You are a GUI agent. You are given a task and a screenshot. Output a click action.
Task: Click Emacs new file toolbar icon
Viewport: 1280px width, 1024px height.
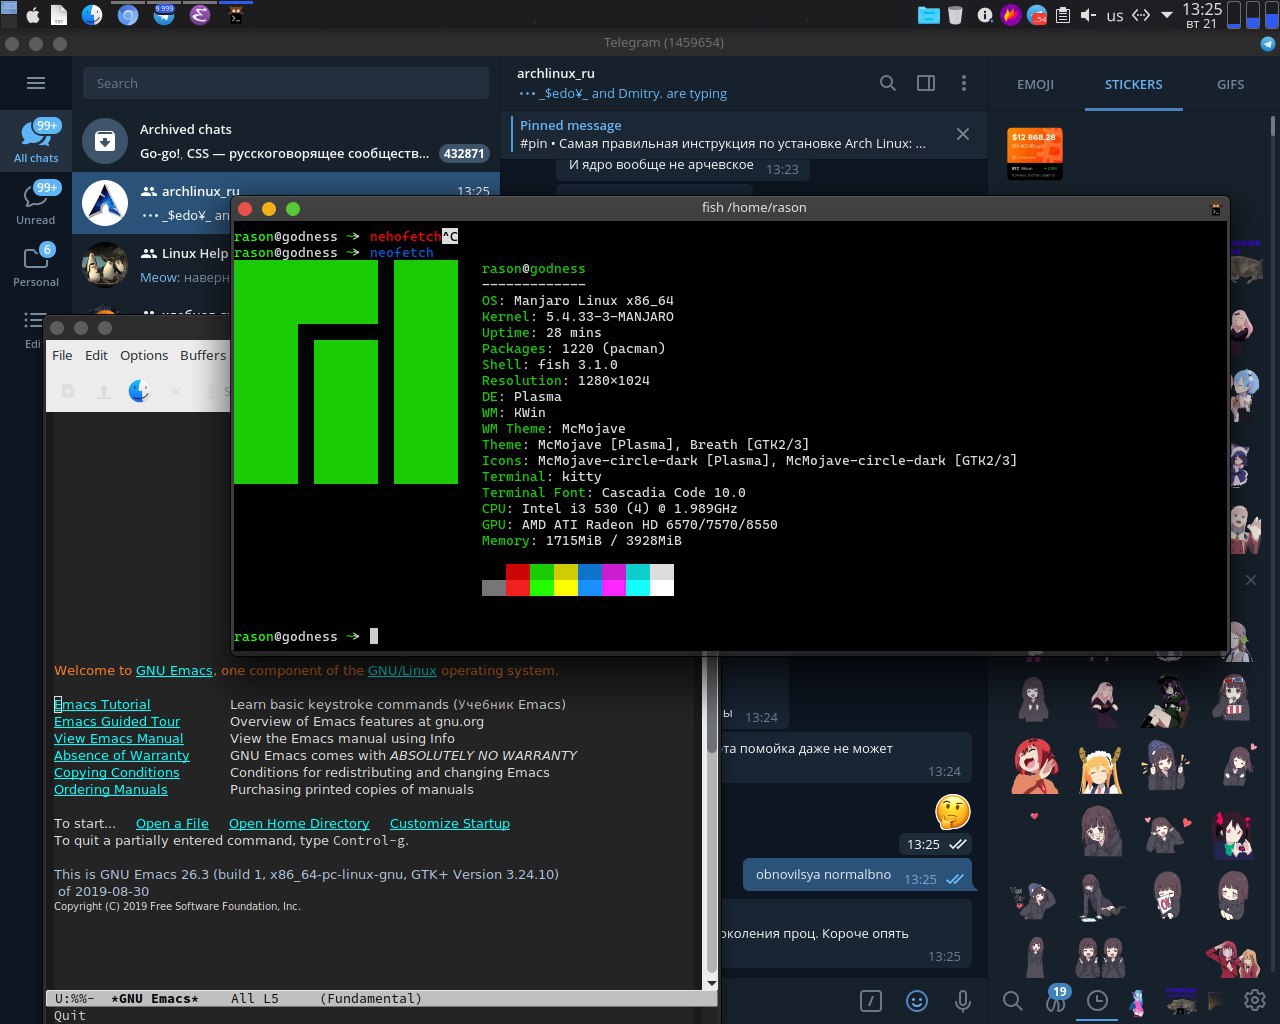pyautogui.click(x=68, y=391)
